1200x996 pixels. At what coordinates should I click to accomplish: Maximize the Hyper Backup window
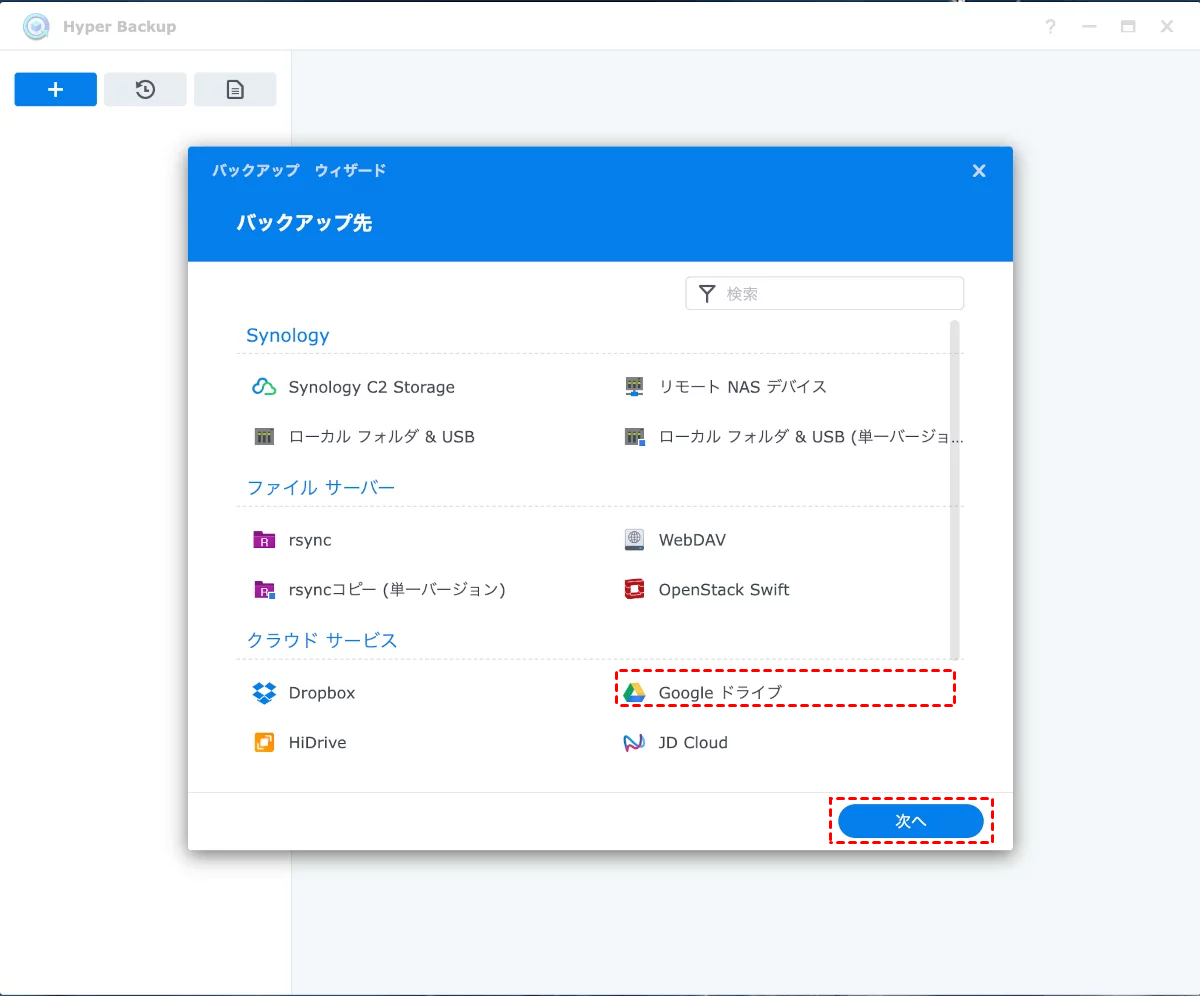(1128, 27)
